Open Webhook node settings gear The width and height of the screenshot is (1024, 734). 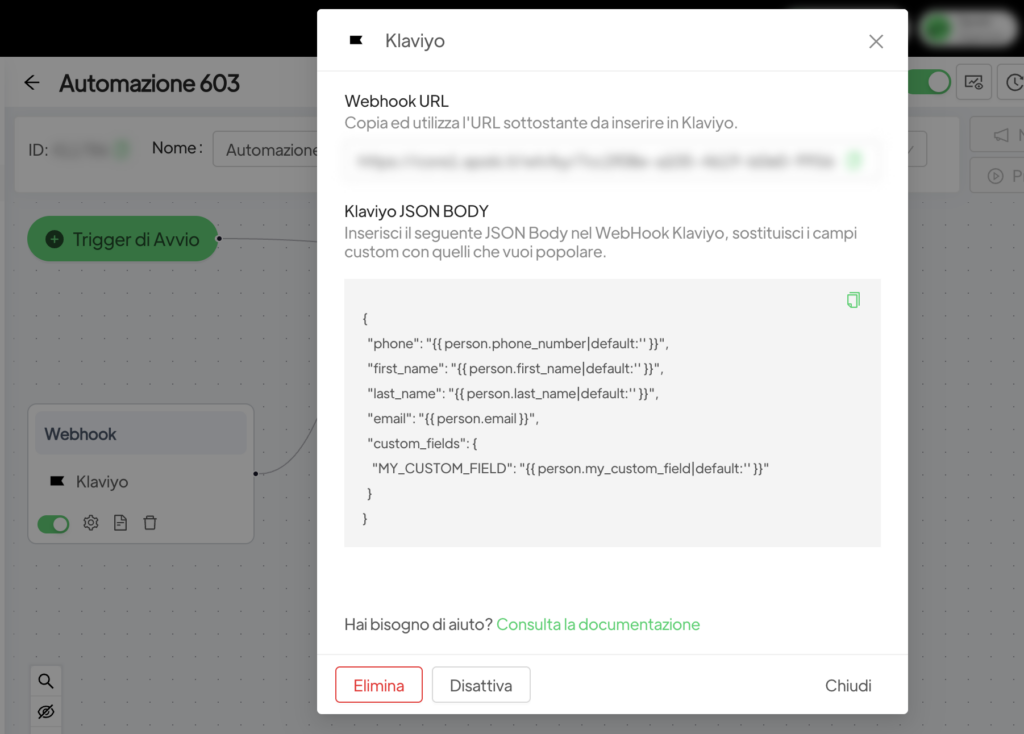tap(91, 523)
